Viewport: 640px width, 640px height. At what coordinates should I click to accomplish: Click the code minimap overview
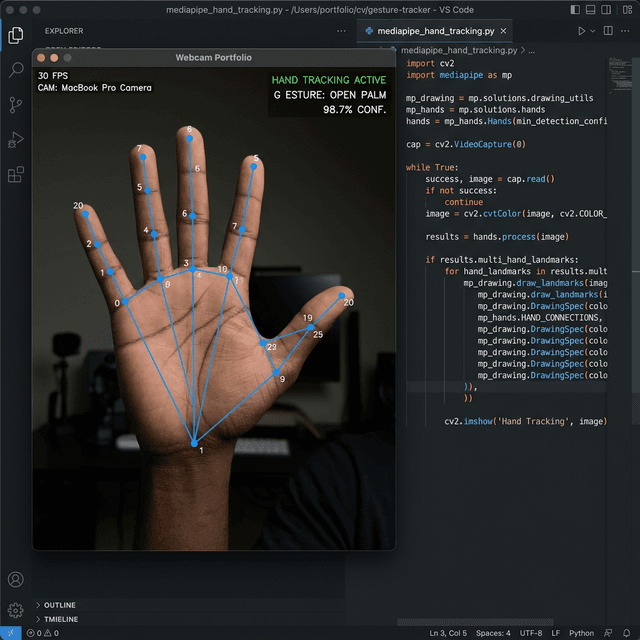[x=620, y=76]
